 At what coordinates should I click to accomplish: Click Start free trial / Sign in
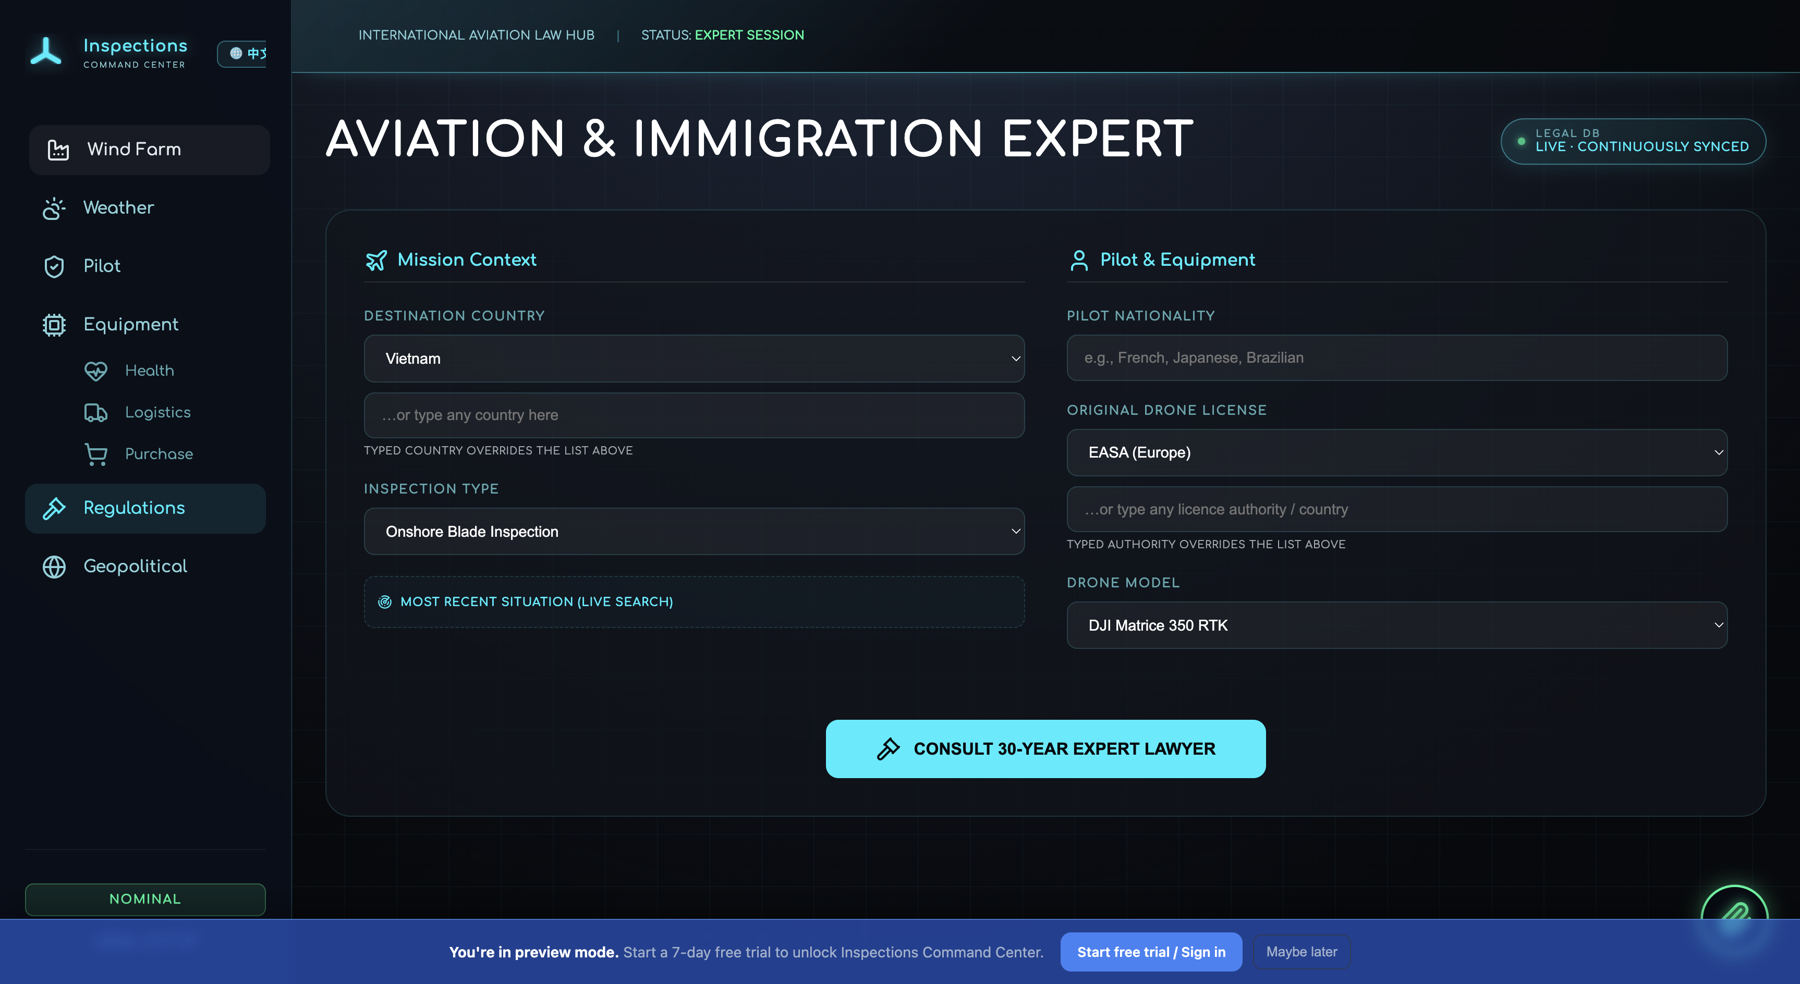coord(1151,952)
